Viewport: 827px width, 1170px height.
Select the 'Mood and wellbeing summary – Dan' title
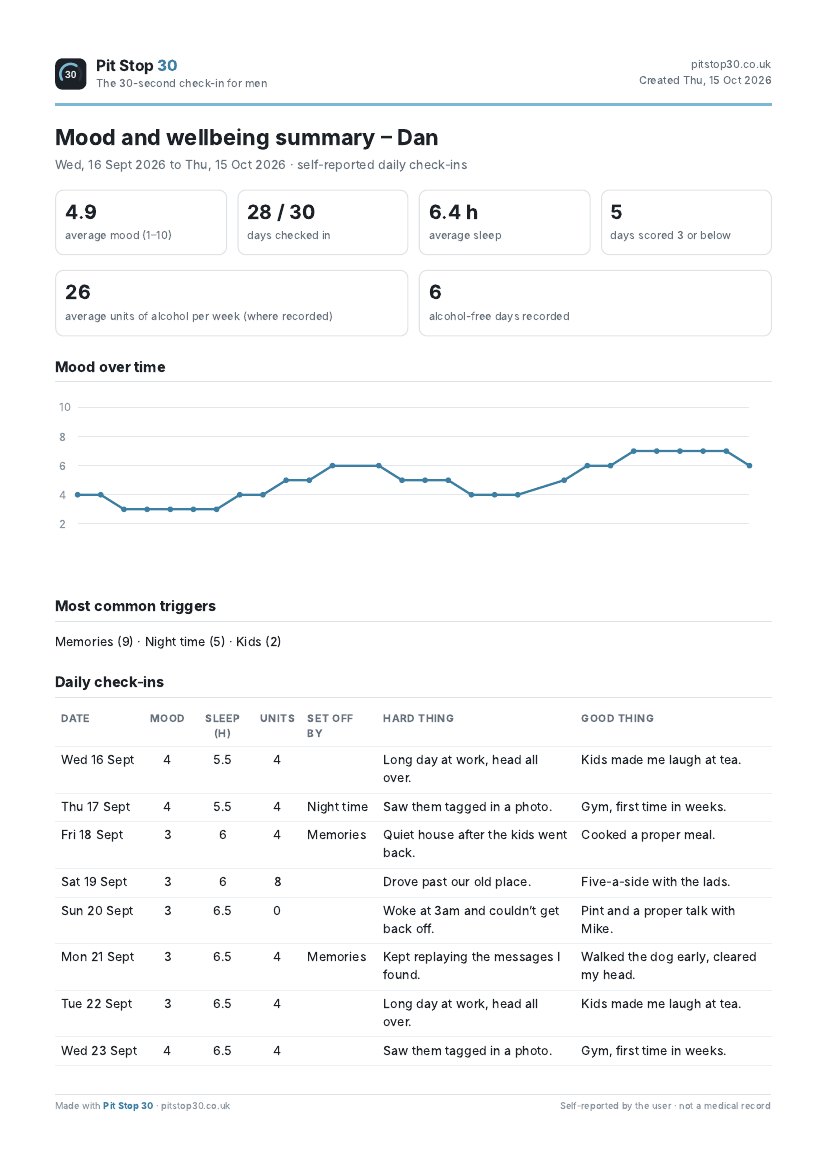246,137
